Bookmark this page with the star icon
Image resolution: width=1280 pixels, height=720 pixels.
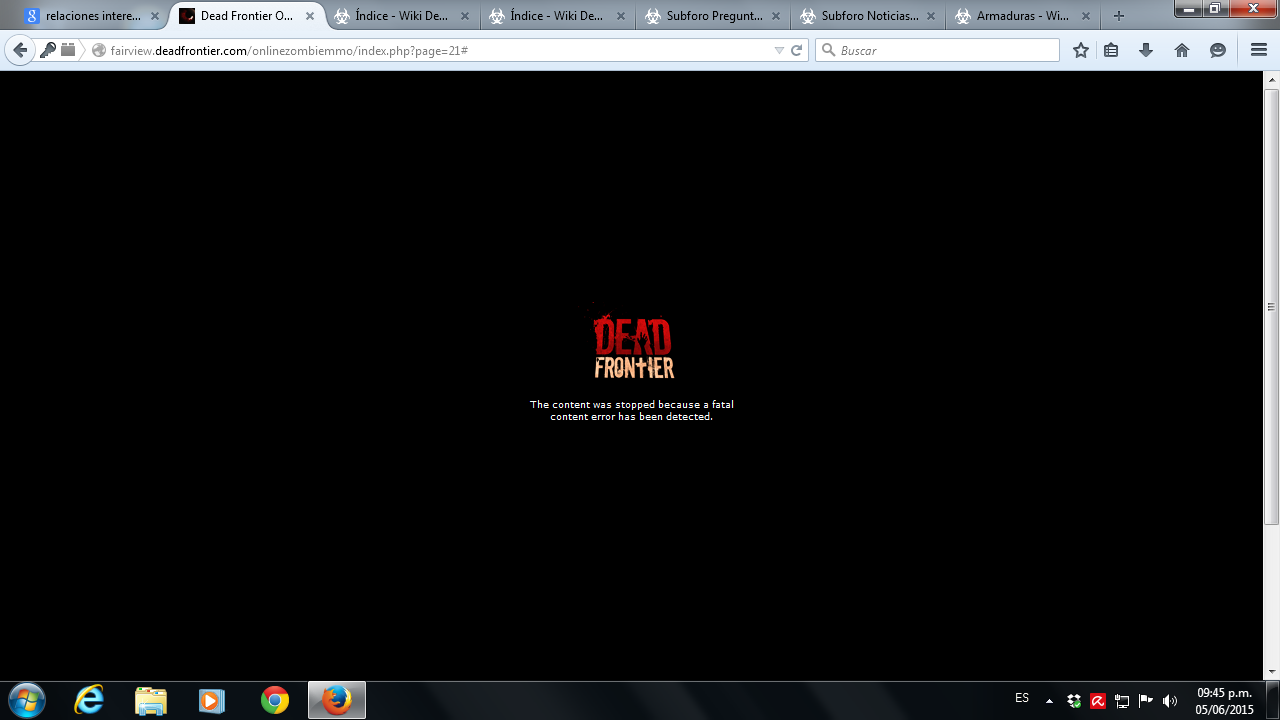point(1081,50)
